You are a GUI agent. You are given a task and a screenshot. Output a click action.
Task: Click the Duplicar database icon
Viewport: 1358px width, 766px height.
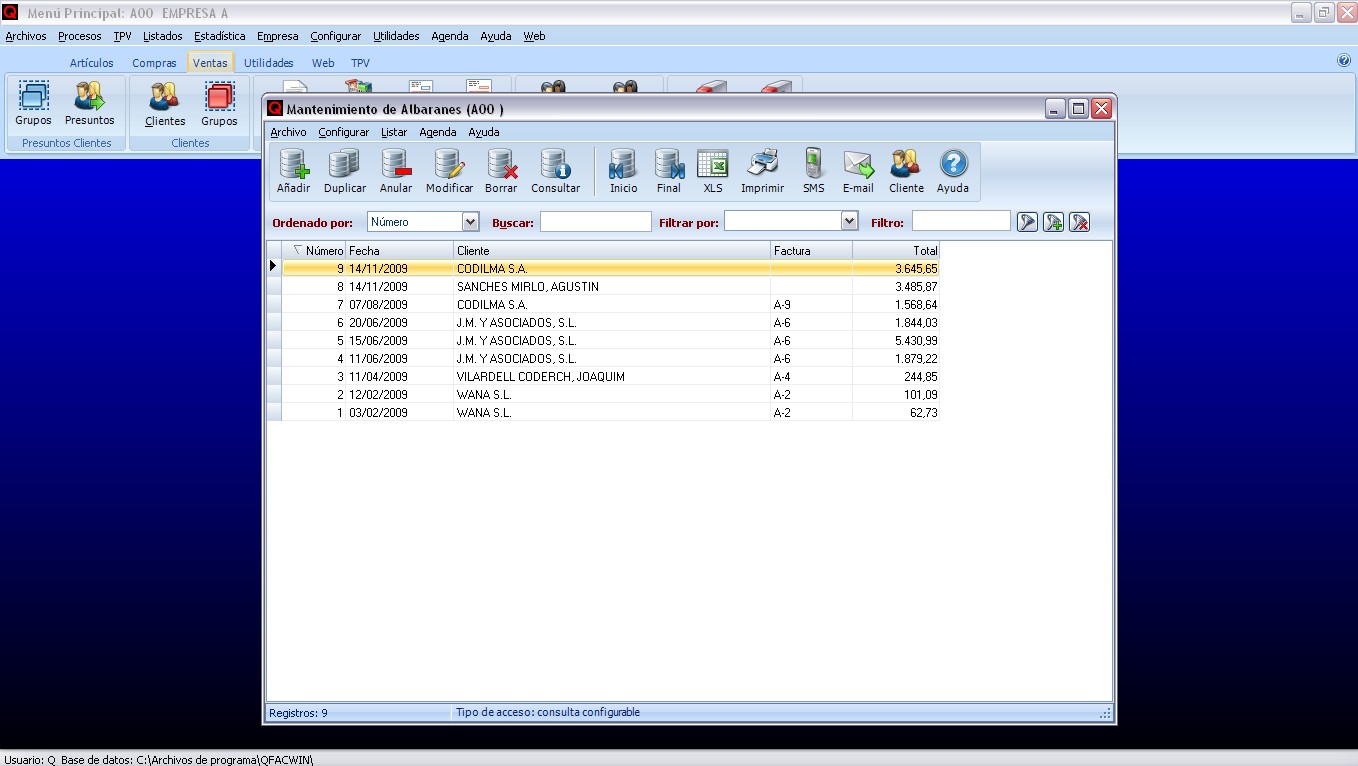345,171
